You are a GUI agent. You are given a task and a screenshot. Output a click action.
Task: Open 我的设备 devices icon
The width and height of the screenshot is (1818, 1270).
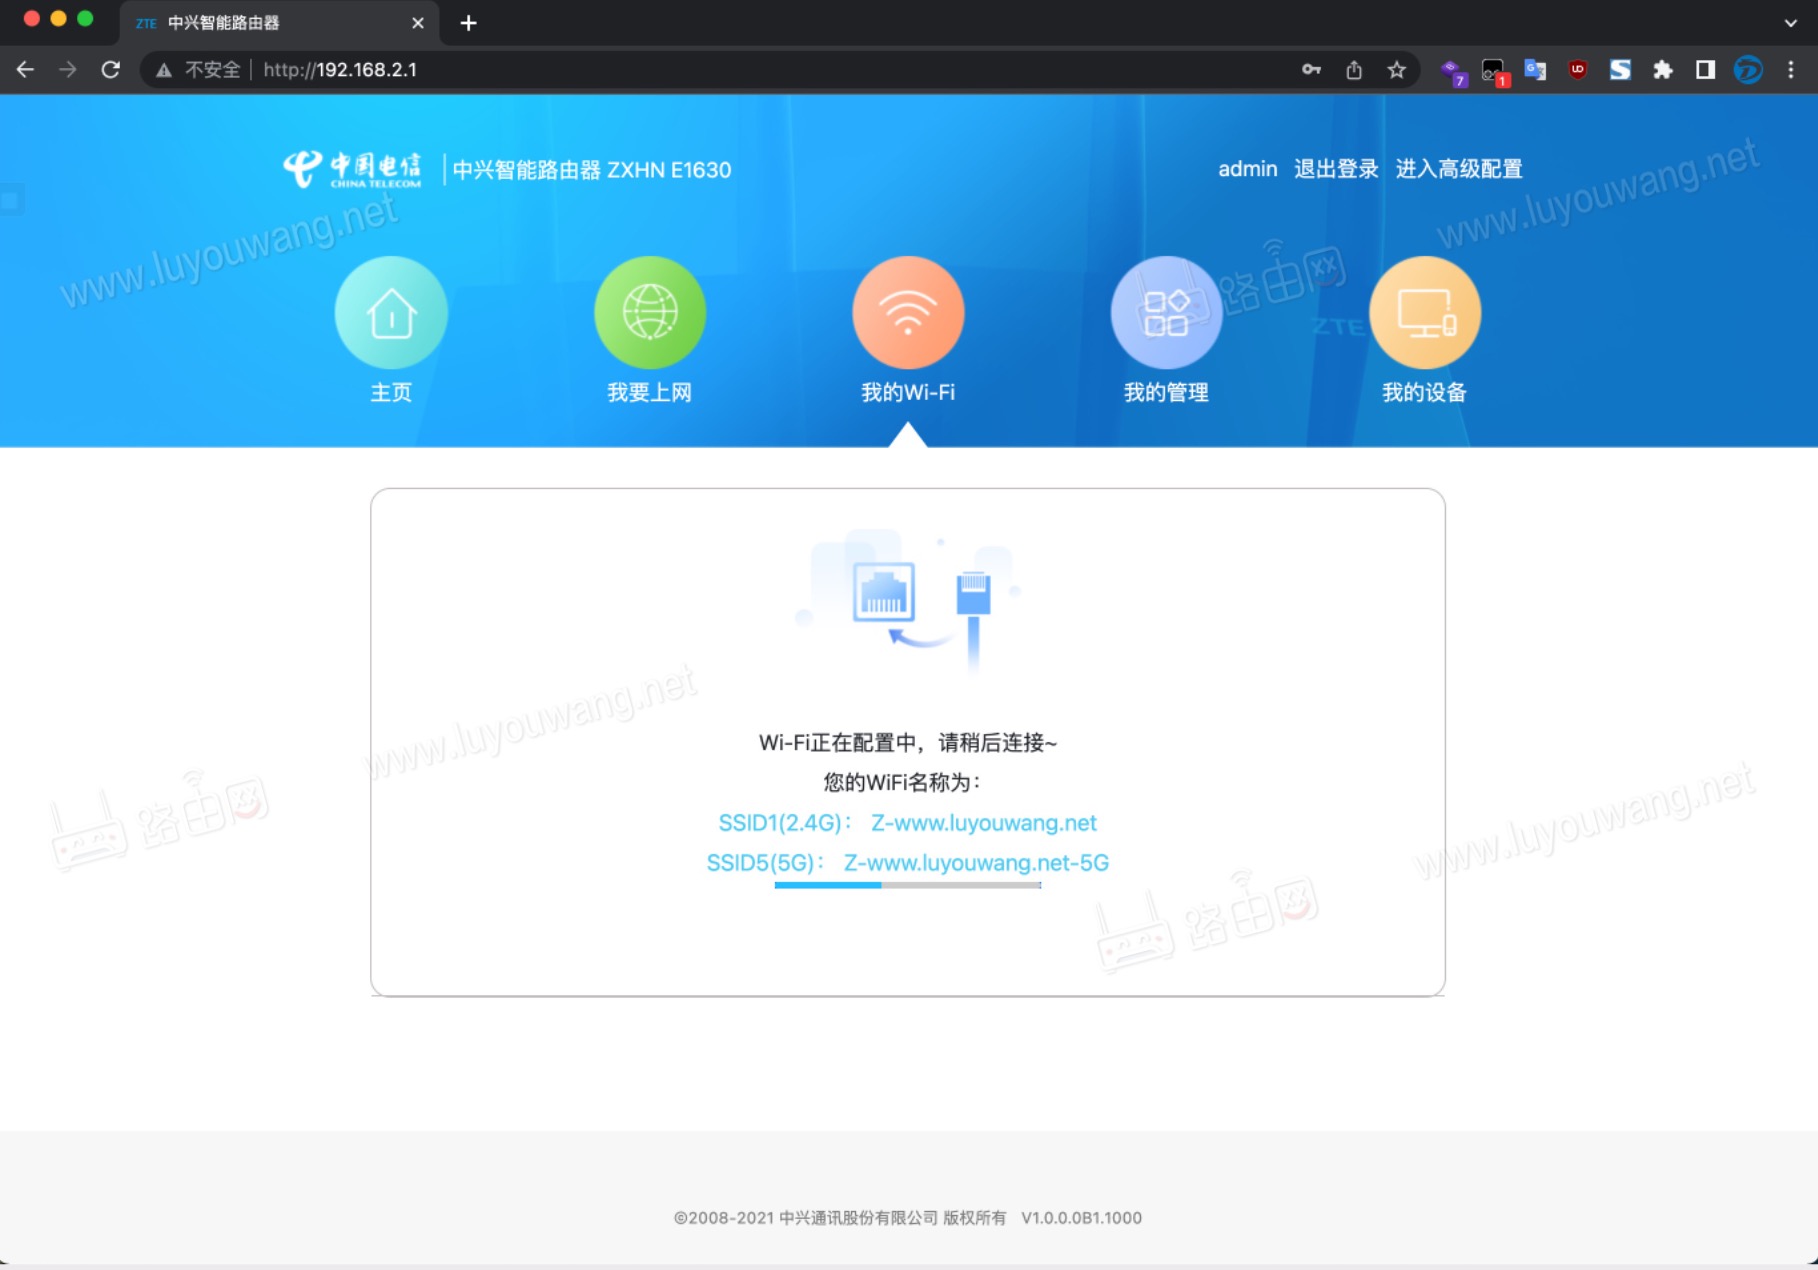(x=1424, y=312)
